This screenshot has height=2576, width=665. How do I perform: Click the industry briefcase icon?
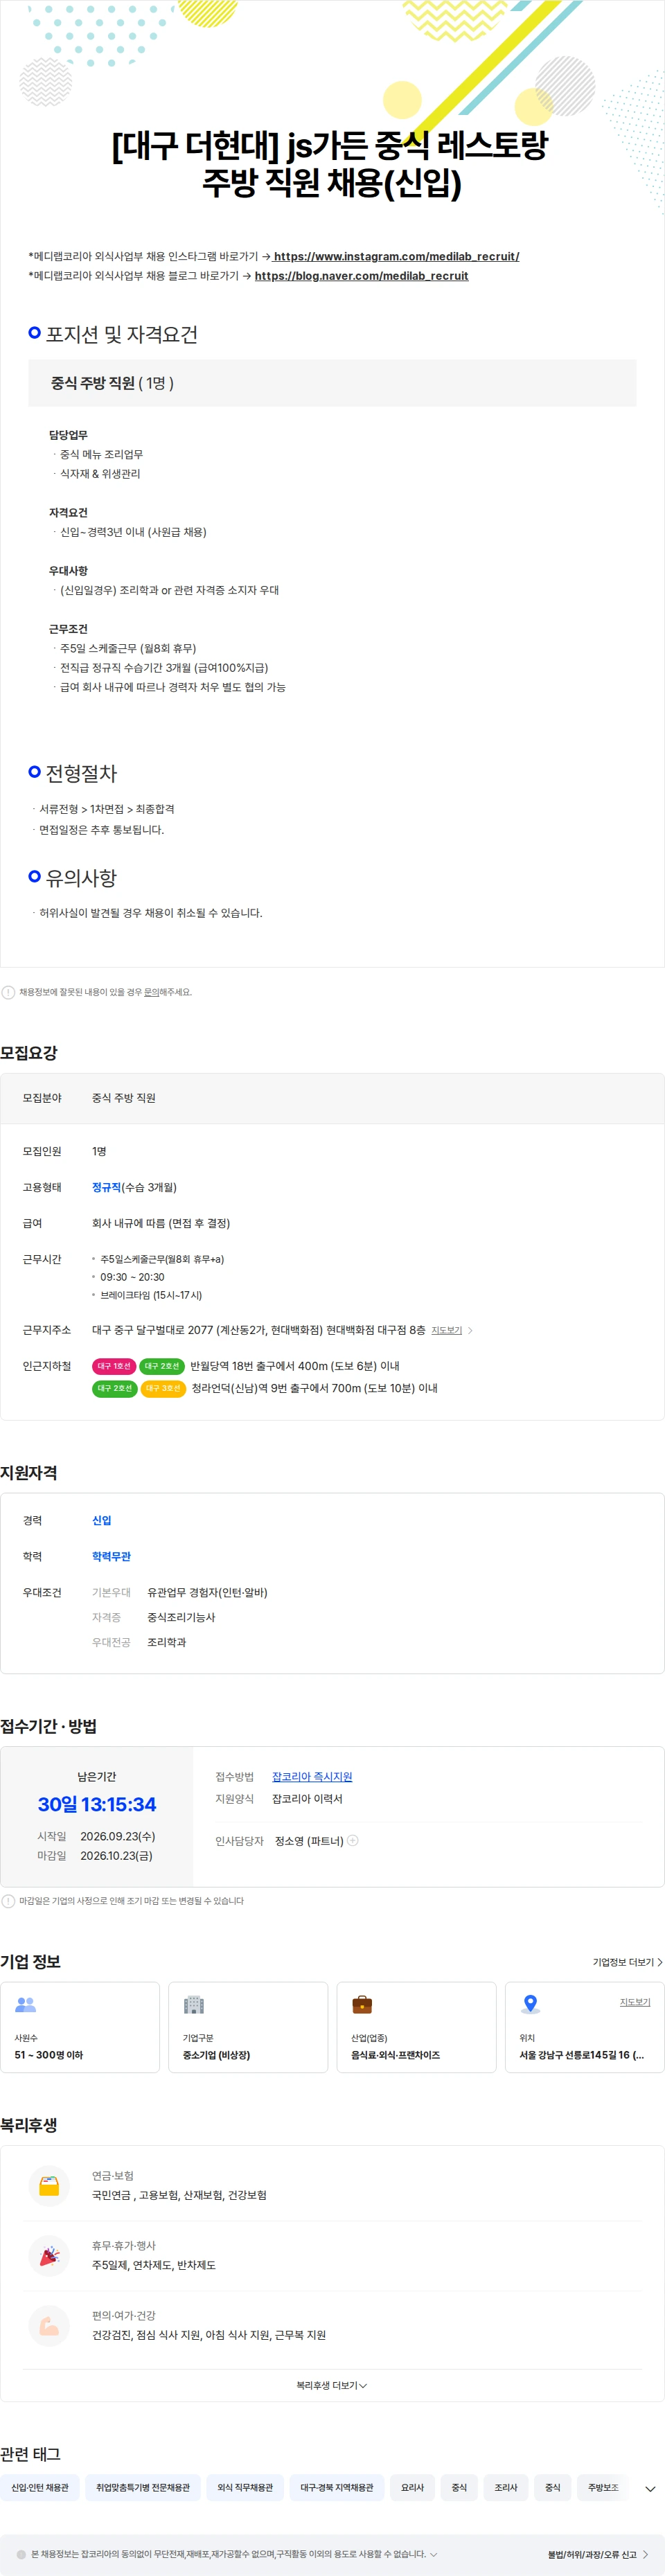tap(362, 2005)
